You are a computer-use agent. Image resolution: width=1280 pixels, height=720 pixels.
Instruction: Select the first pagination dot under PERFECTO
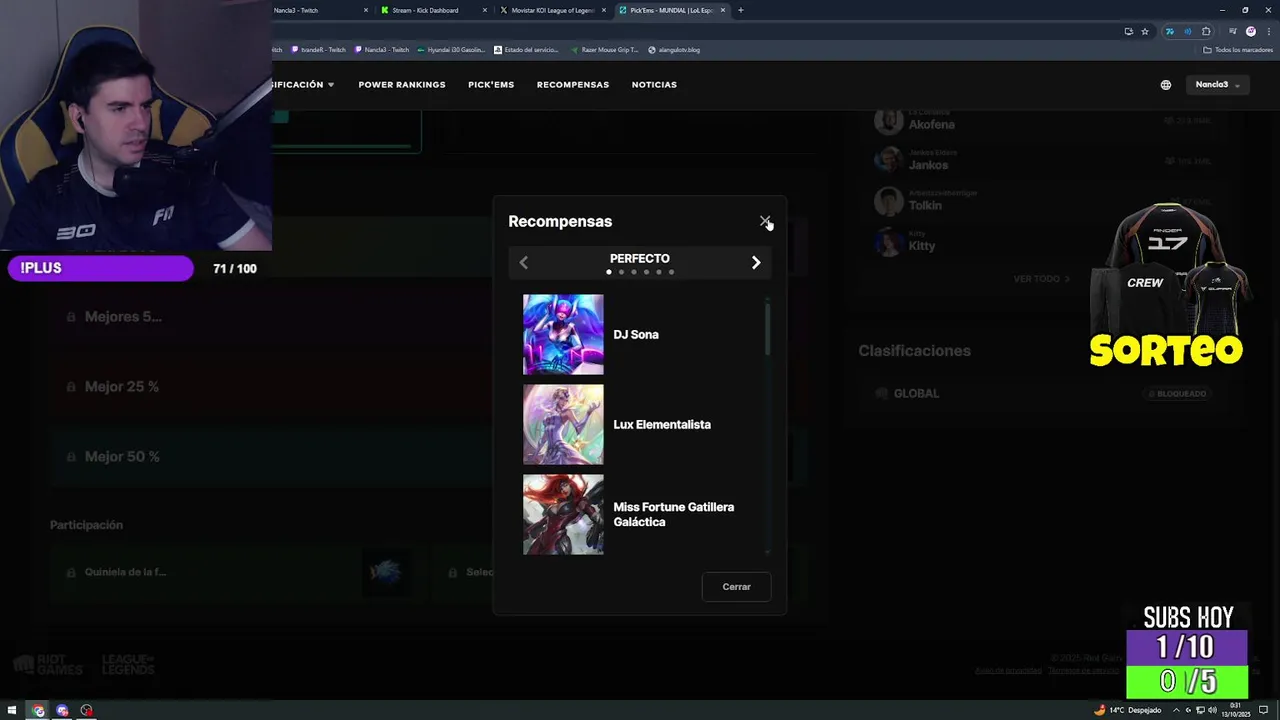tap(609, 272)
